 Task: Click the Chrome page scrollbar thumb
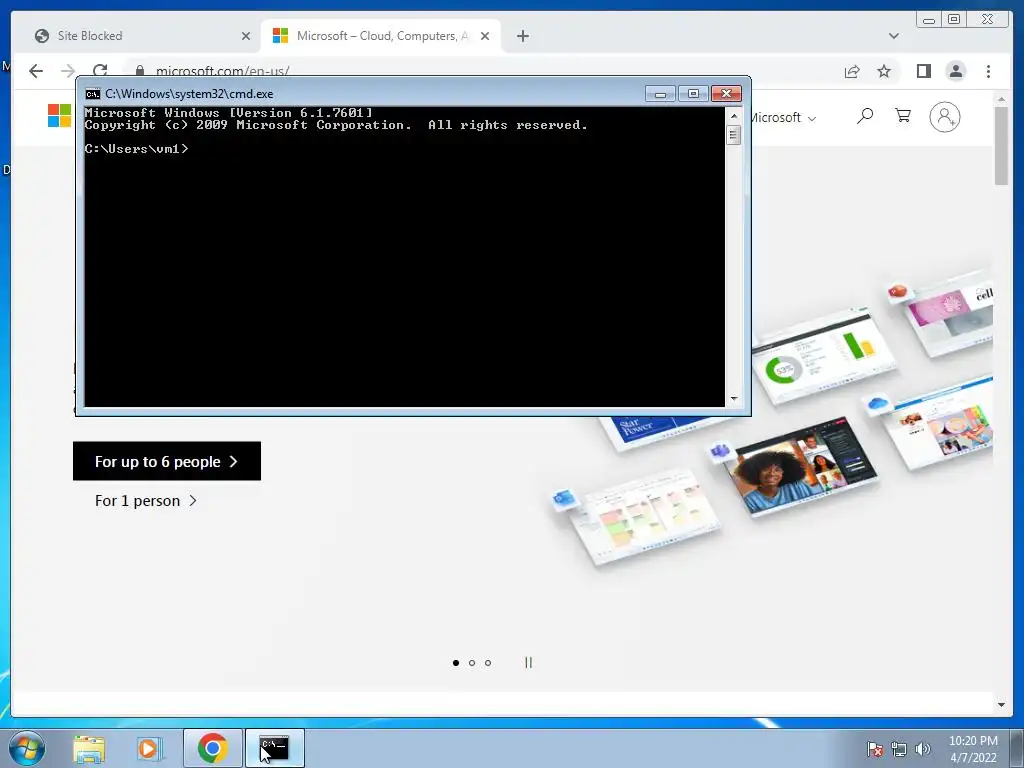point(1001,146)
